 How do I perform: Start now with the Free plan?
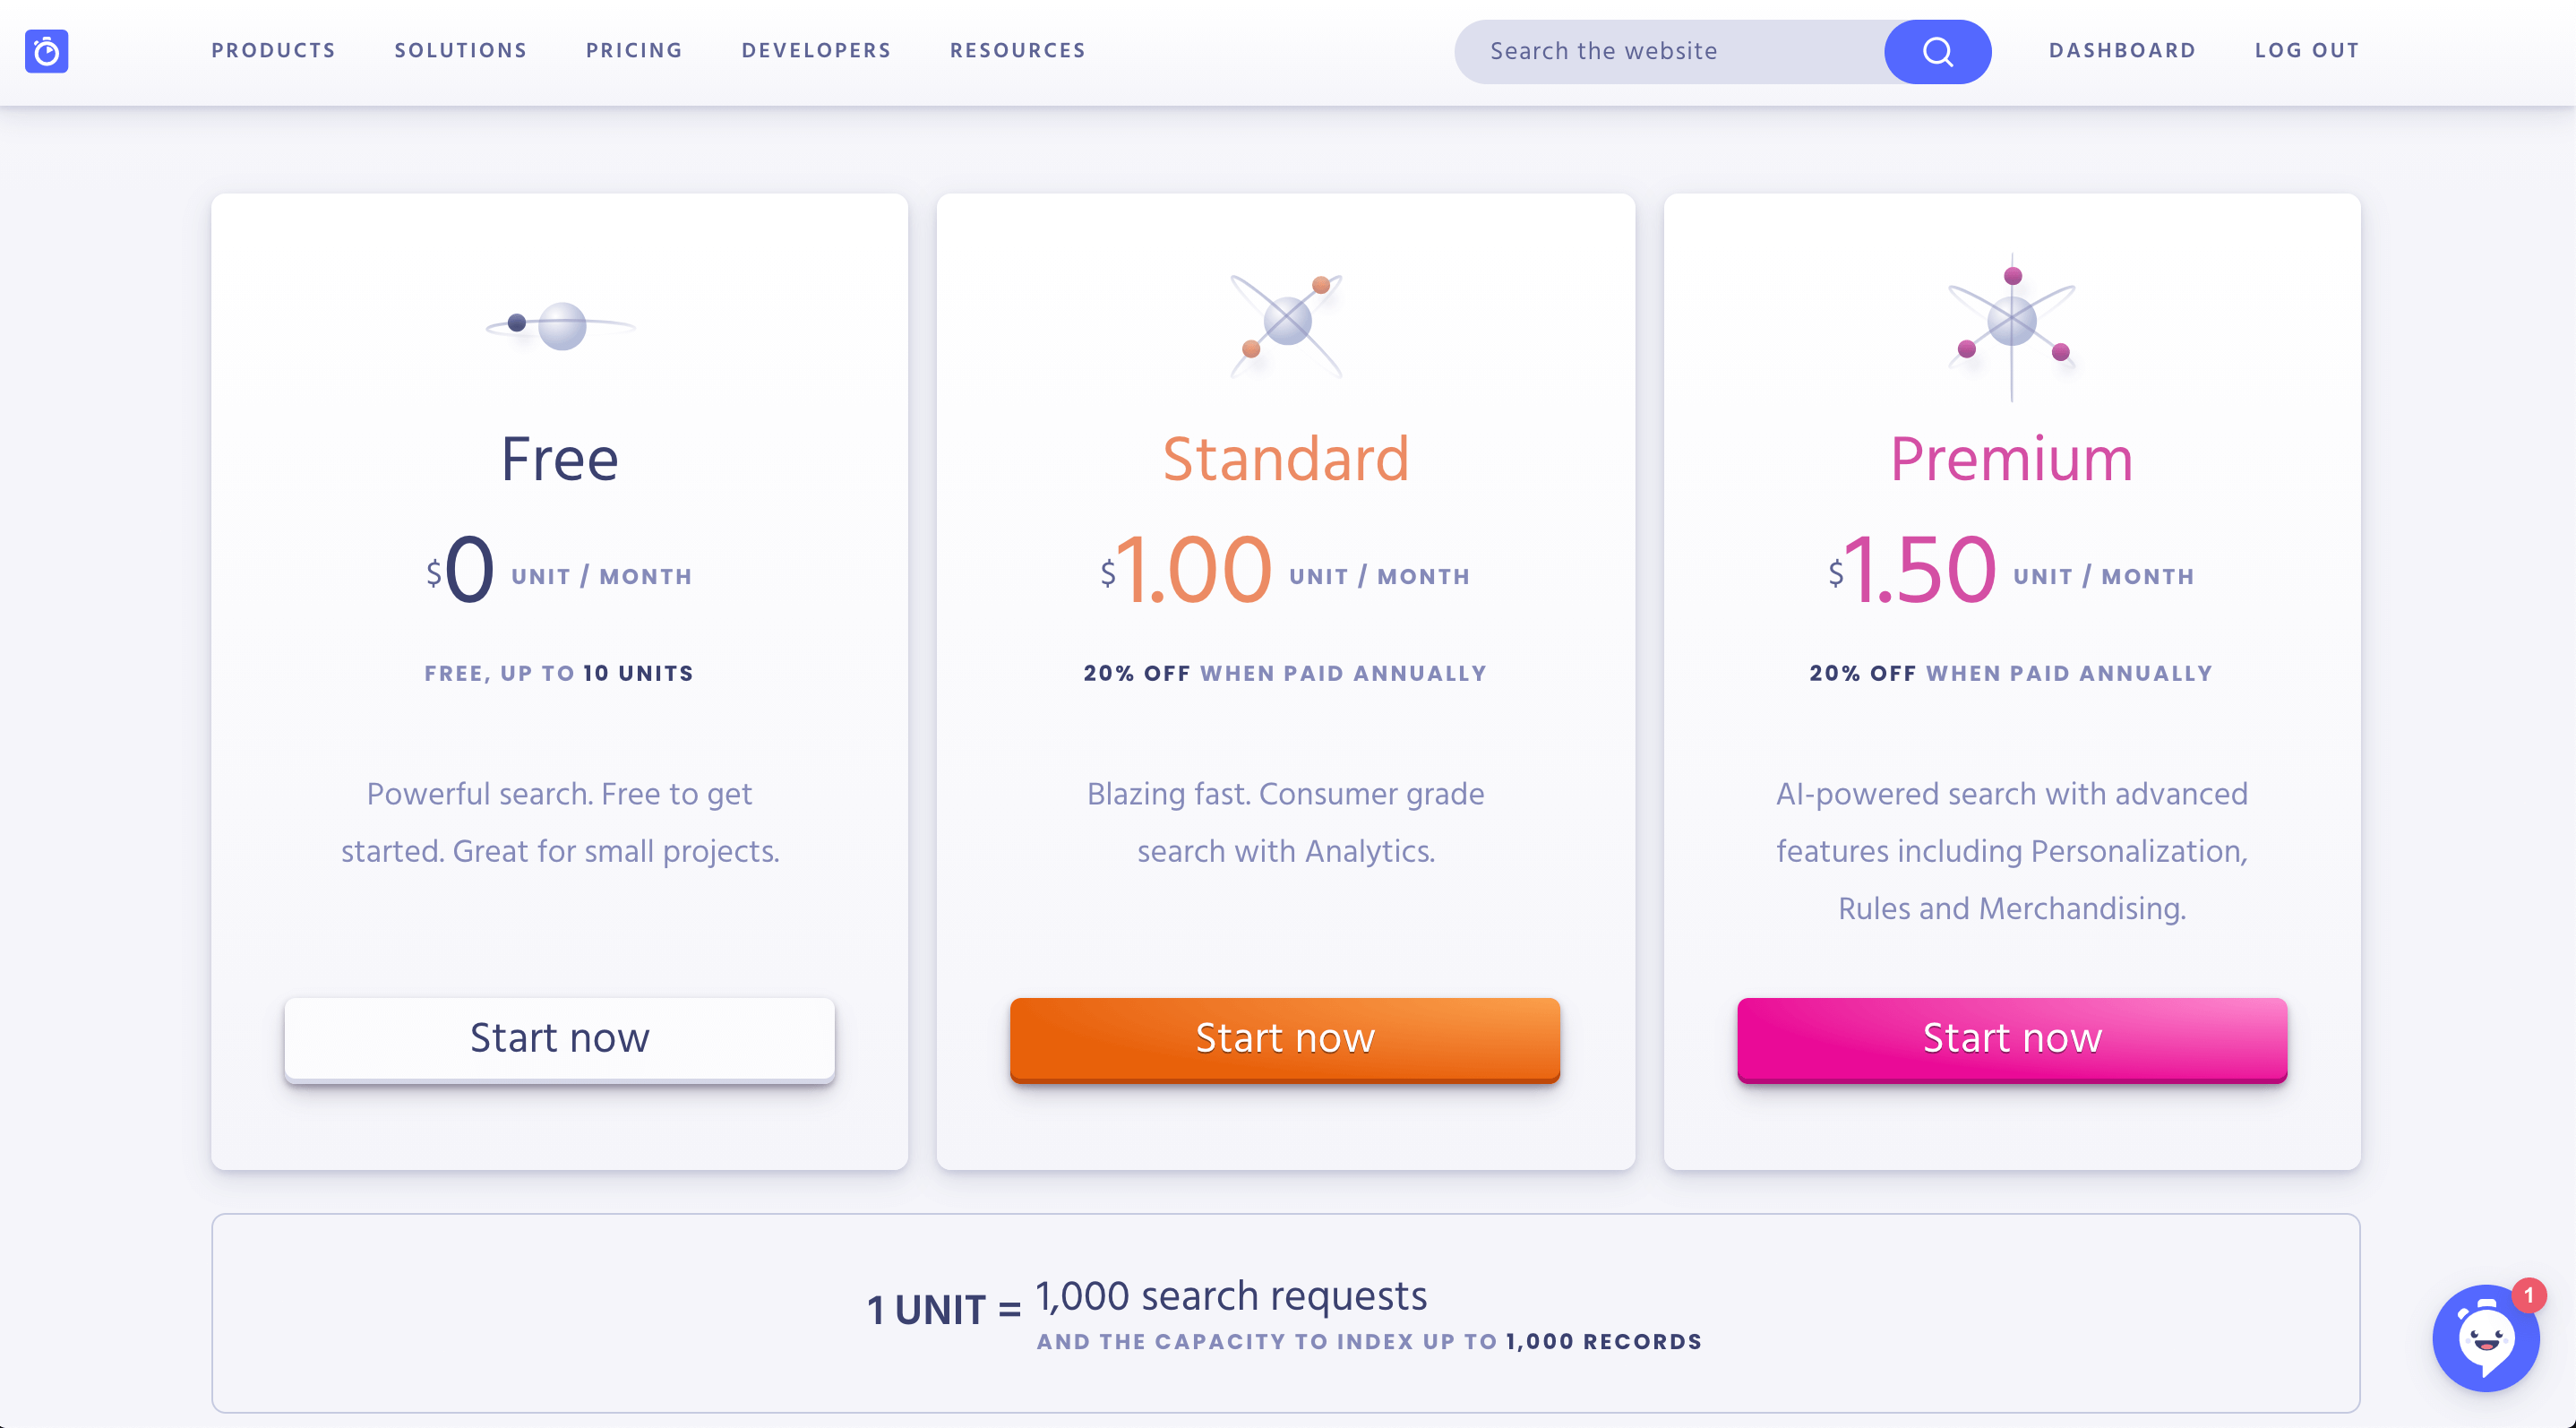point(559,1038)
